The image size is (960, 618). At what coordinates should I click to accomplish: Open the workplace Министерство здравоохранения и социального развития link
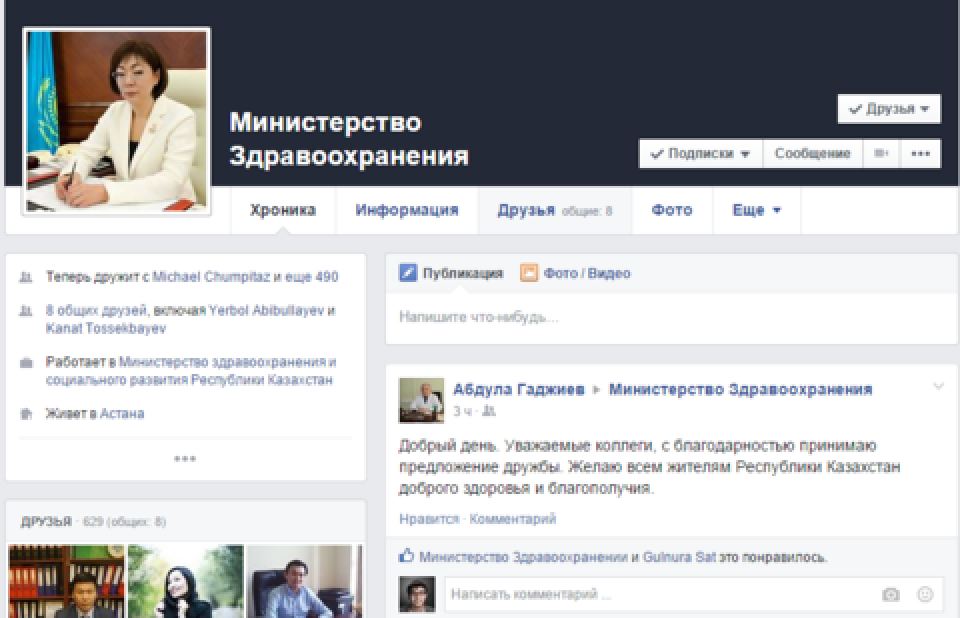tap(190, 371)
